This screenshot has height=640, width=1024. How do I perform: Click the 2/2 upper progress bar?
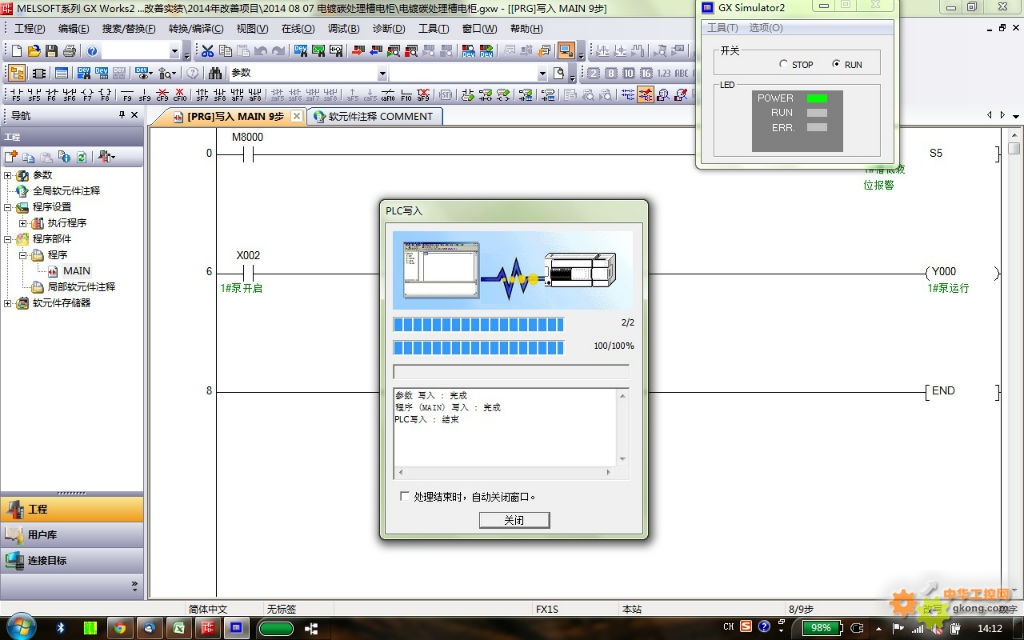(478, 325)
